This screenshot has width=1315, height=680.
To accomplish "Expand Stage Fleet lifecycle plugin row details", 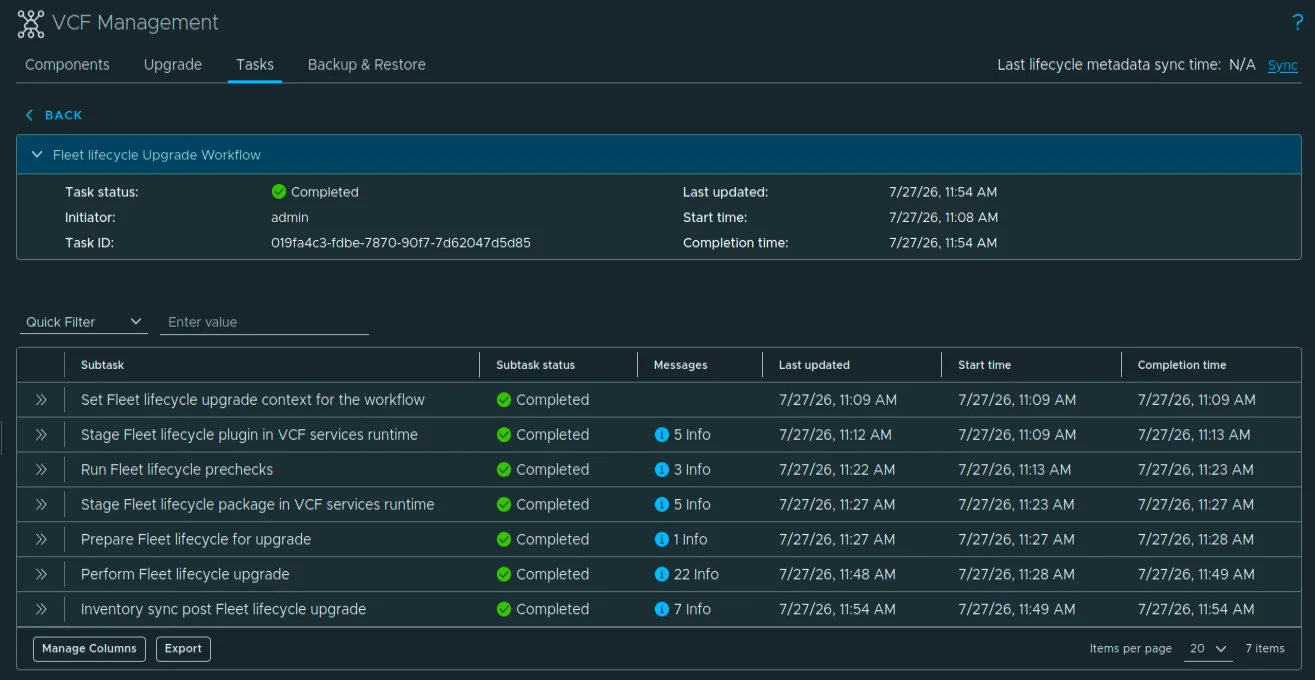I will click(41, 435).
